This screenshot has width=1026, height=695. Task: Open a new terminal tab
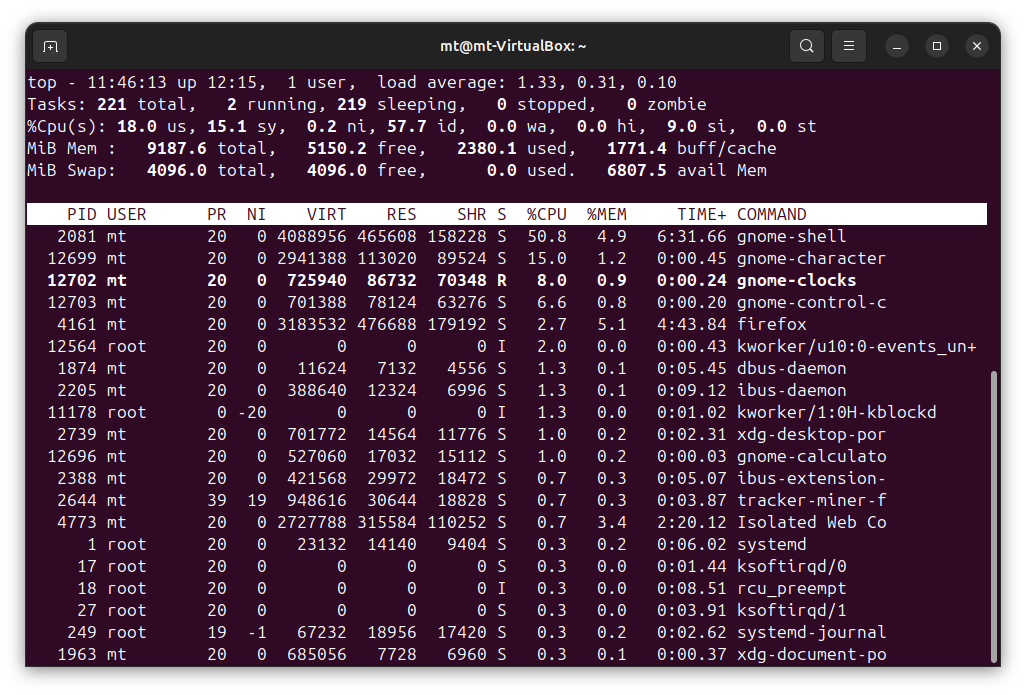coord(50,46)
